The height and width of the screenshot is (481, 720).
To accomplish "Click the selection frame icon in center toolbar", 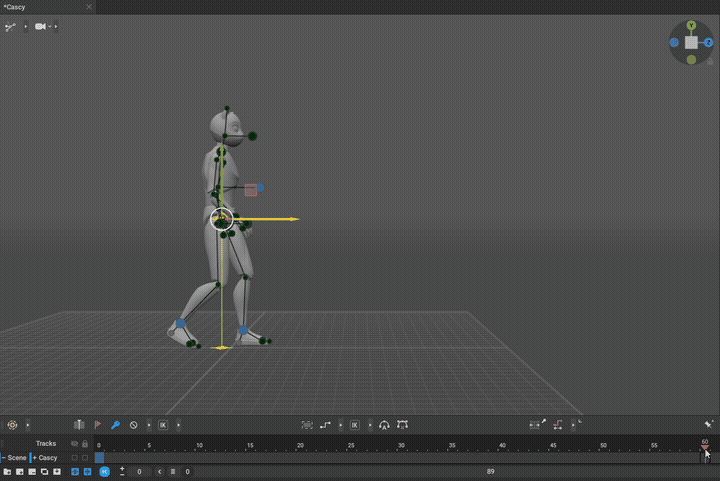I will point(307,425).
